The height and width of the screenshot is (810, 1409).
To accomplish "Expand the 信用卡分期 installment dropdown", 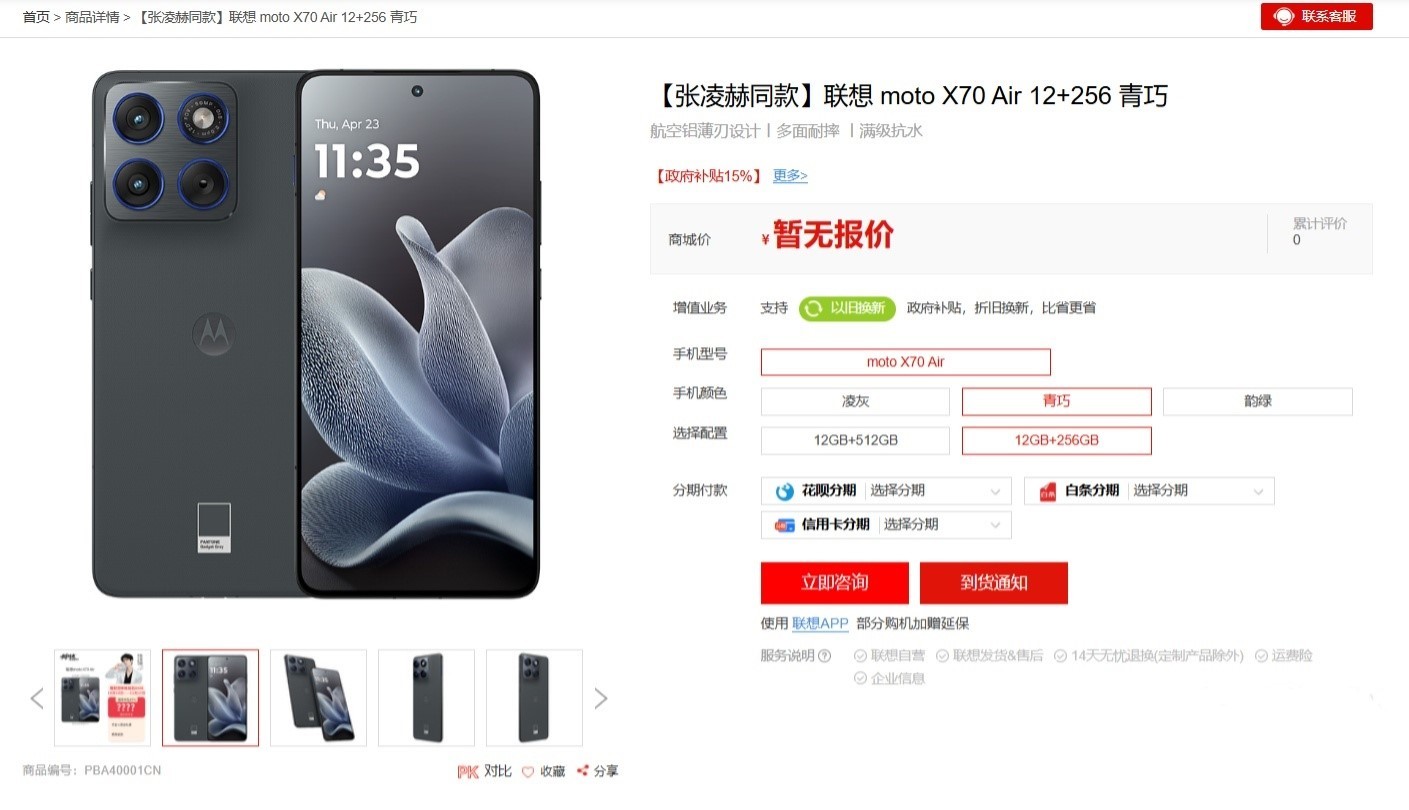I will click(886, 525).
